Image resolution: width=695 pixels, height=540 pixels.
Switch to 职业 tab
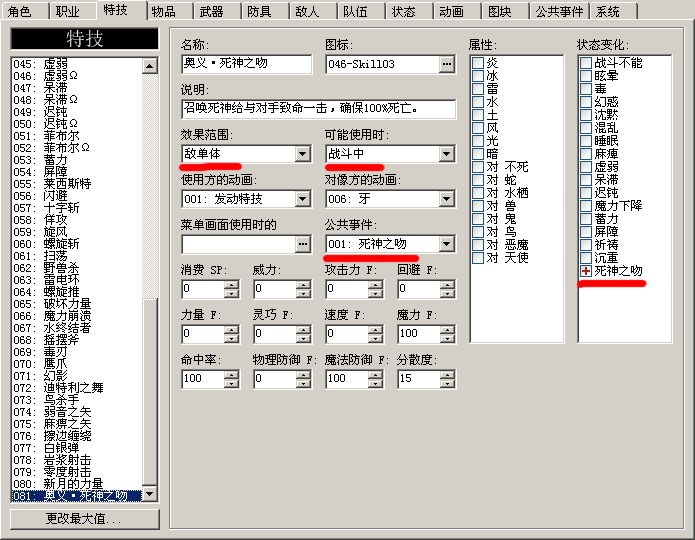(x=72, y=11)
